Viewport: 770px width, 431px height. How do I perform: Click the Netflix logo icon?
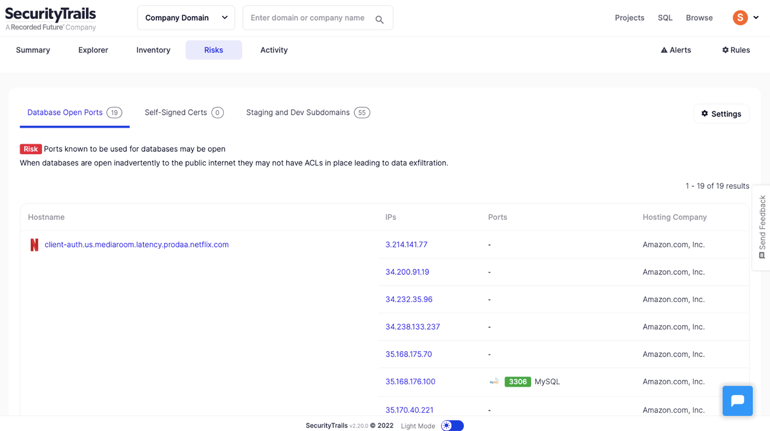34,244
